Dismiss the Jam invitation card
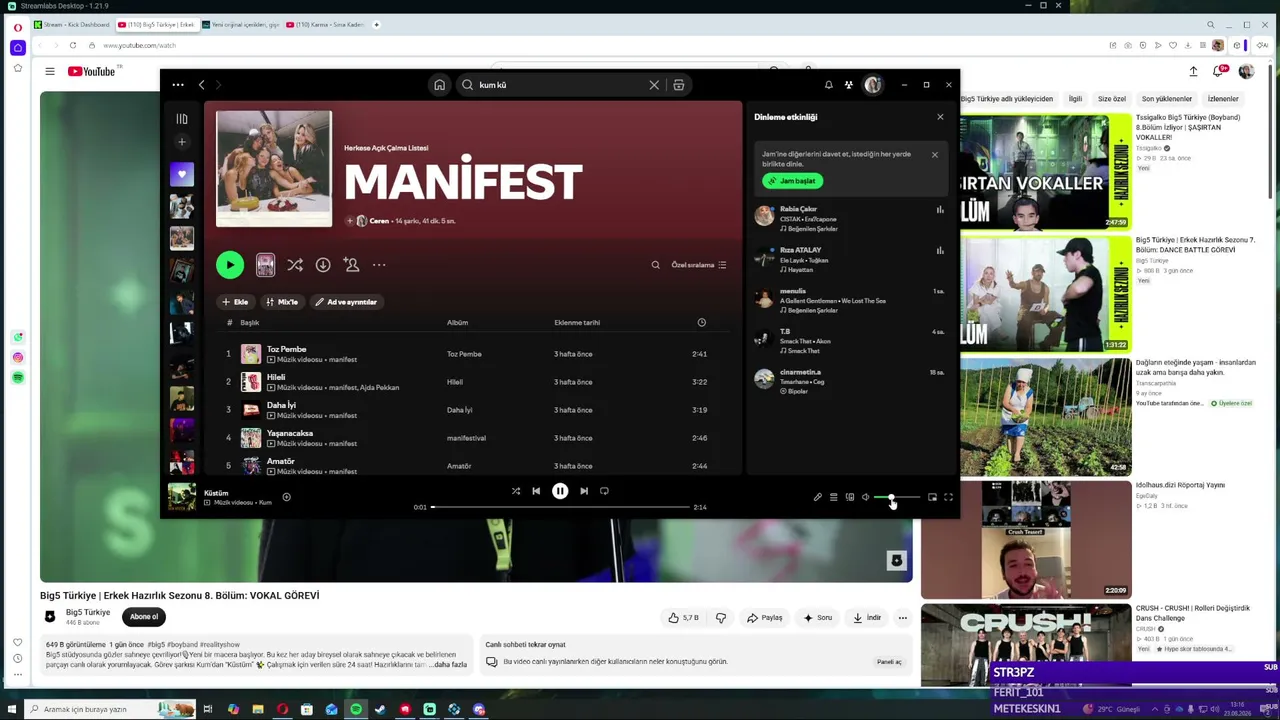The width and height of the screenshot is (1280, 720). click(935, 155)
